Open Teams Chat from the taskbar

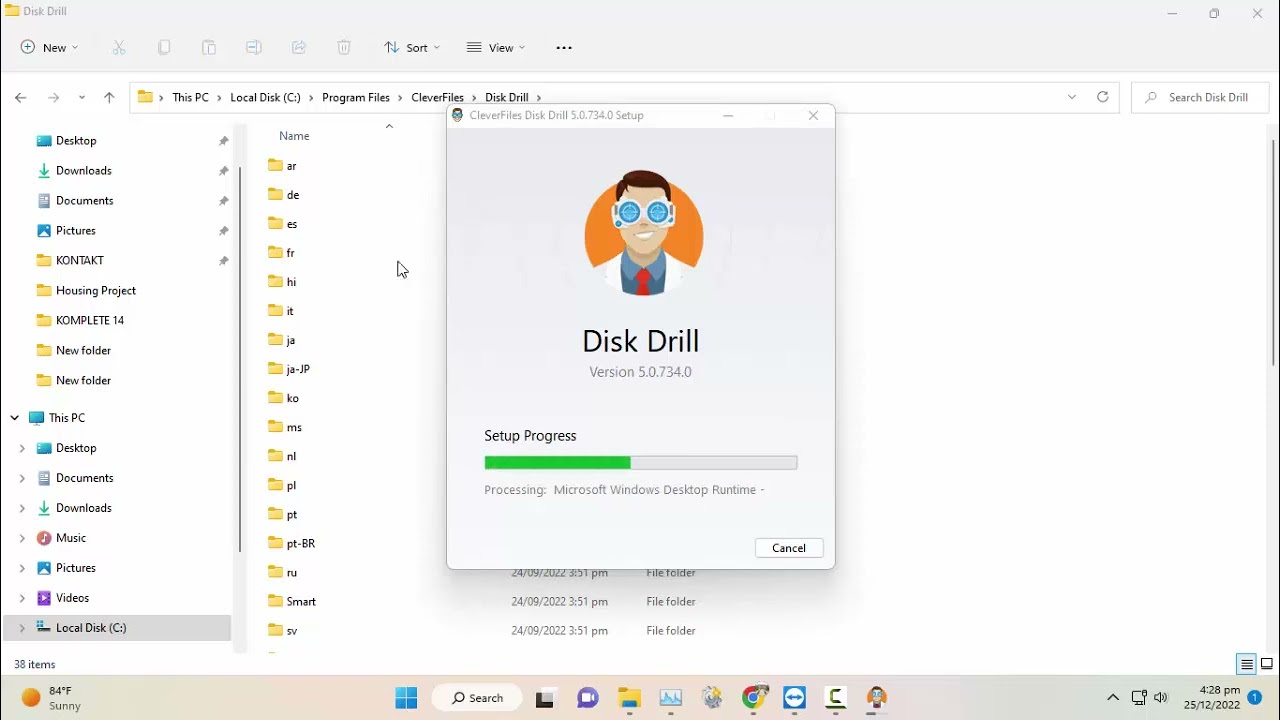point(587,698)
